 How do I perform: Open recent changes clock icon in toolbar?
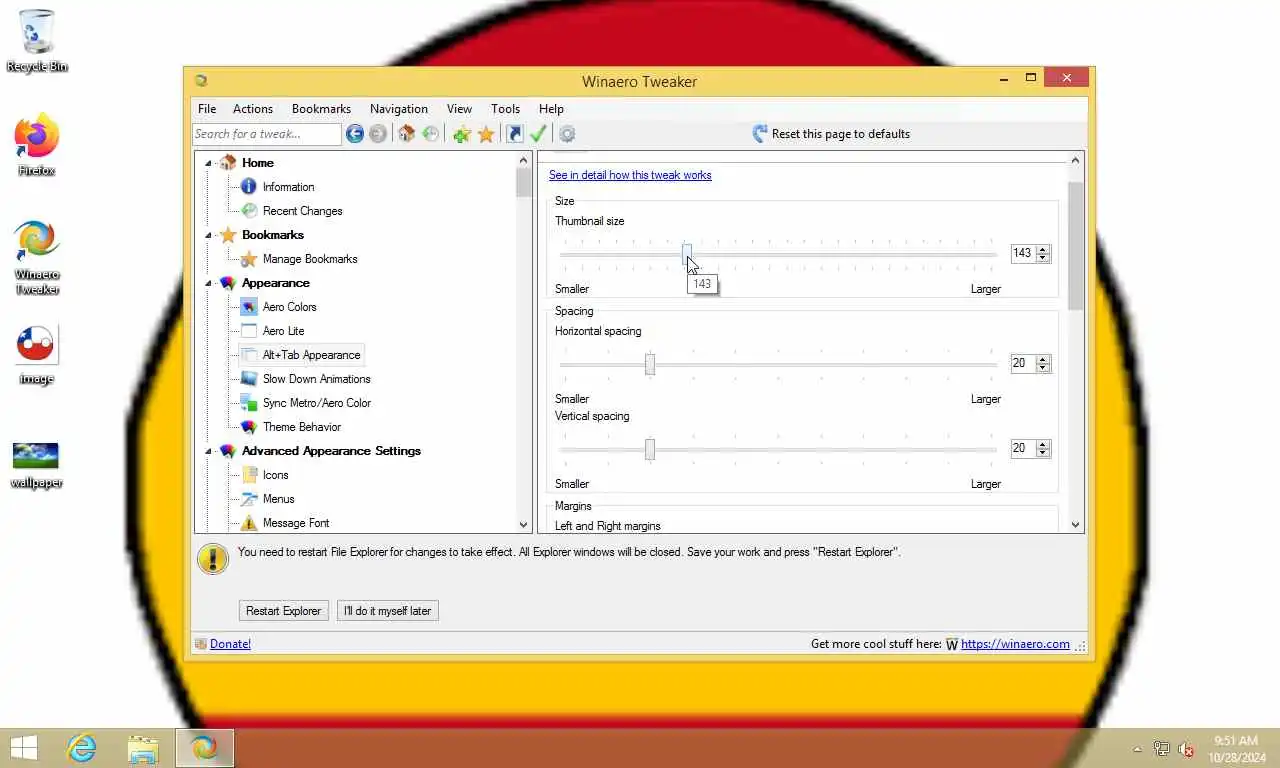pyautogui.click(x=430, y=134)
